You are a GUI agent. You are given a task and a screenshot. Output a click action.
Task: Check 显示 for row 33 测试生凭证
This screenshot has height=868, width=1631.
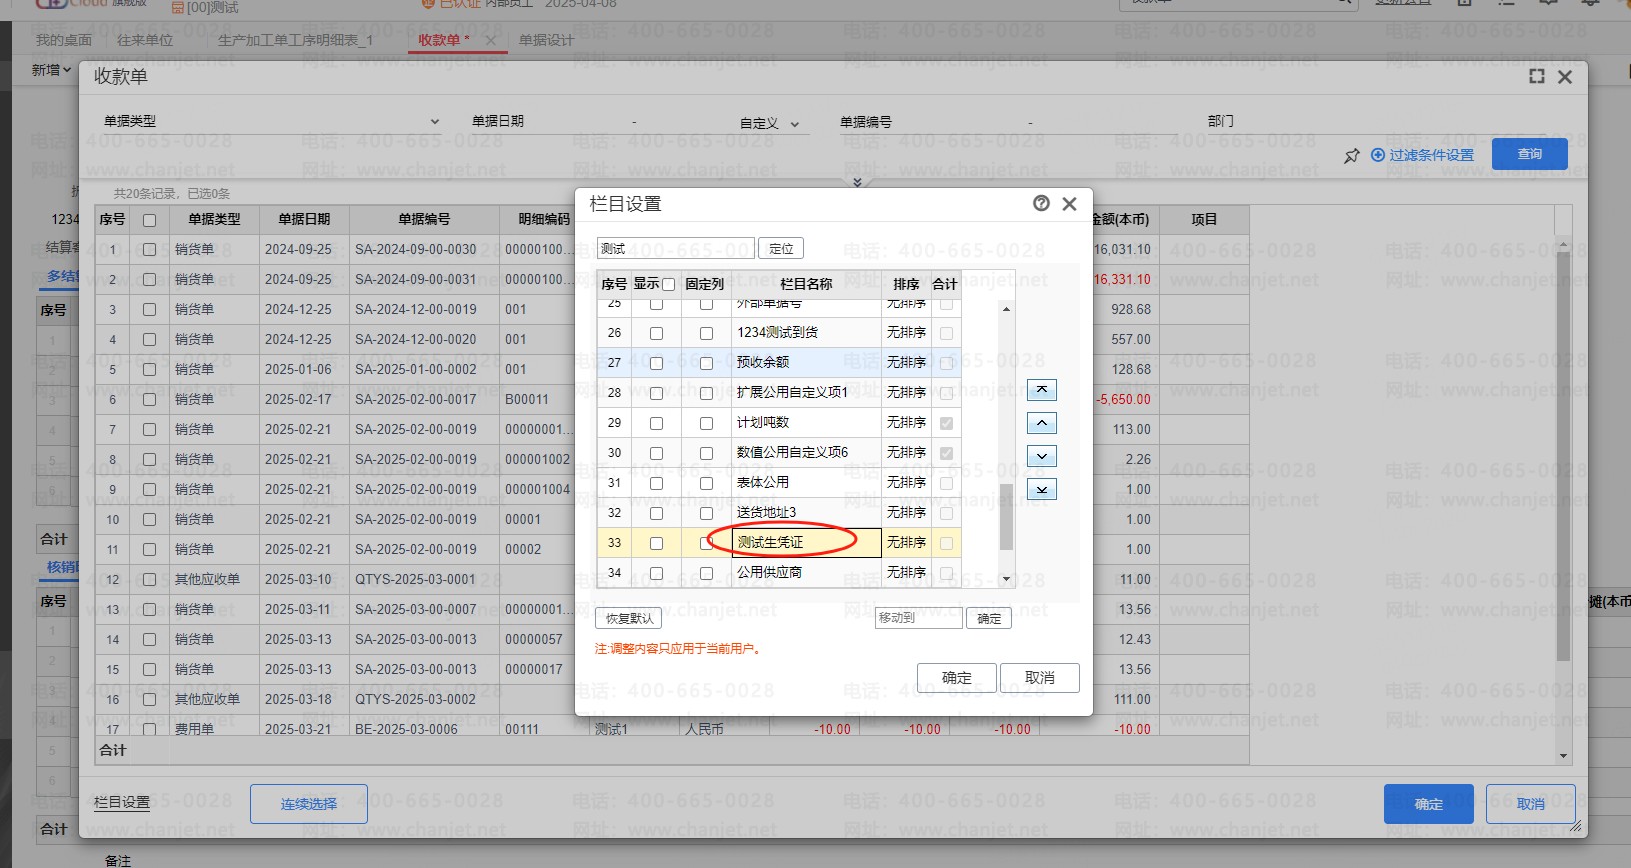(656, 543)
